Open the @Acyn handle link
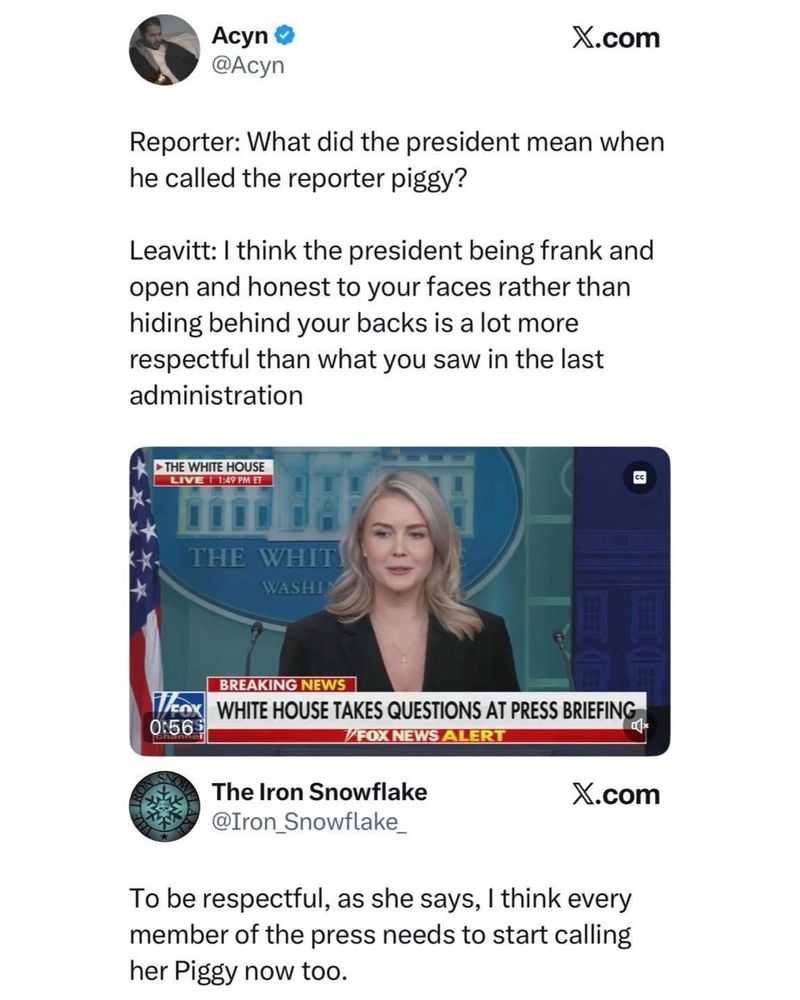The width and height of the screenshot is (800, 1000). pos(248,65)
